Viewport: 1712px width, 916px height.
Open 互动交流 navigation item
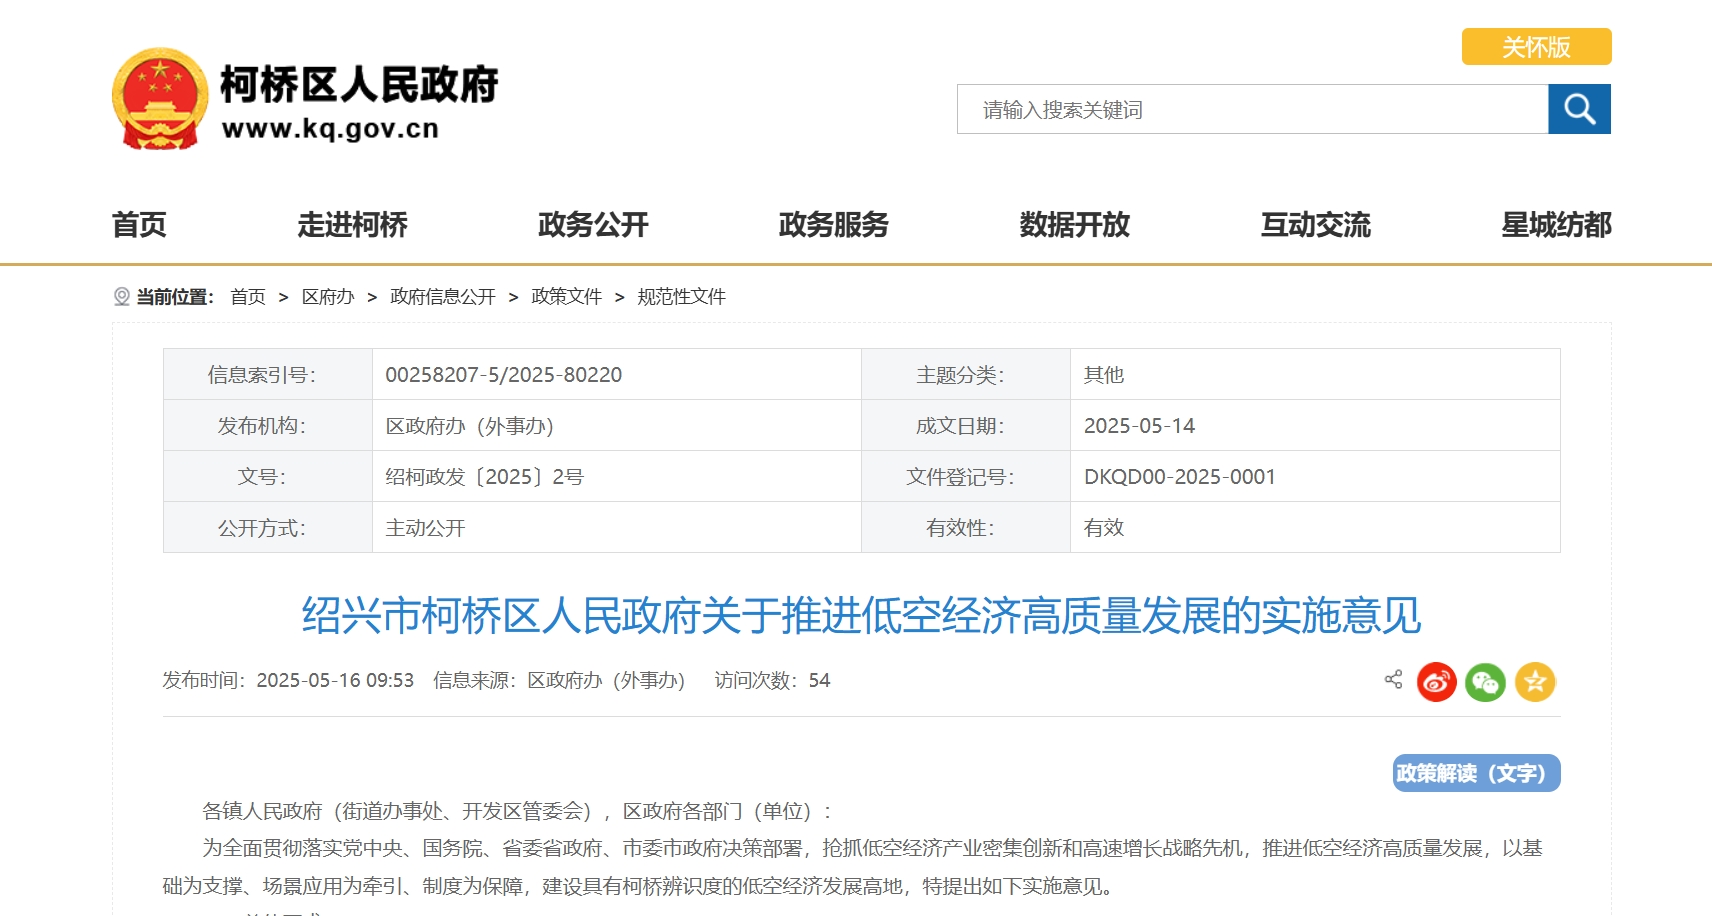pyautogui.click(x=1315, y=225)
